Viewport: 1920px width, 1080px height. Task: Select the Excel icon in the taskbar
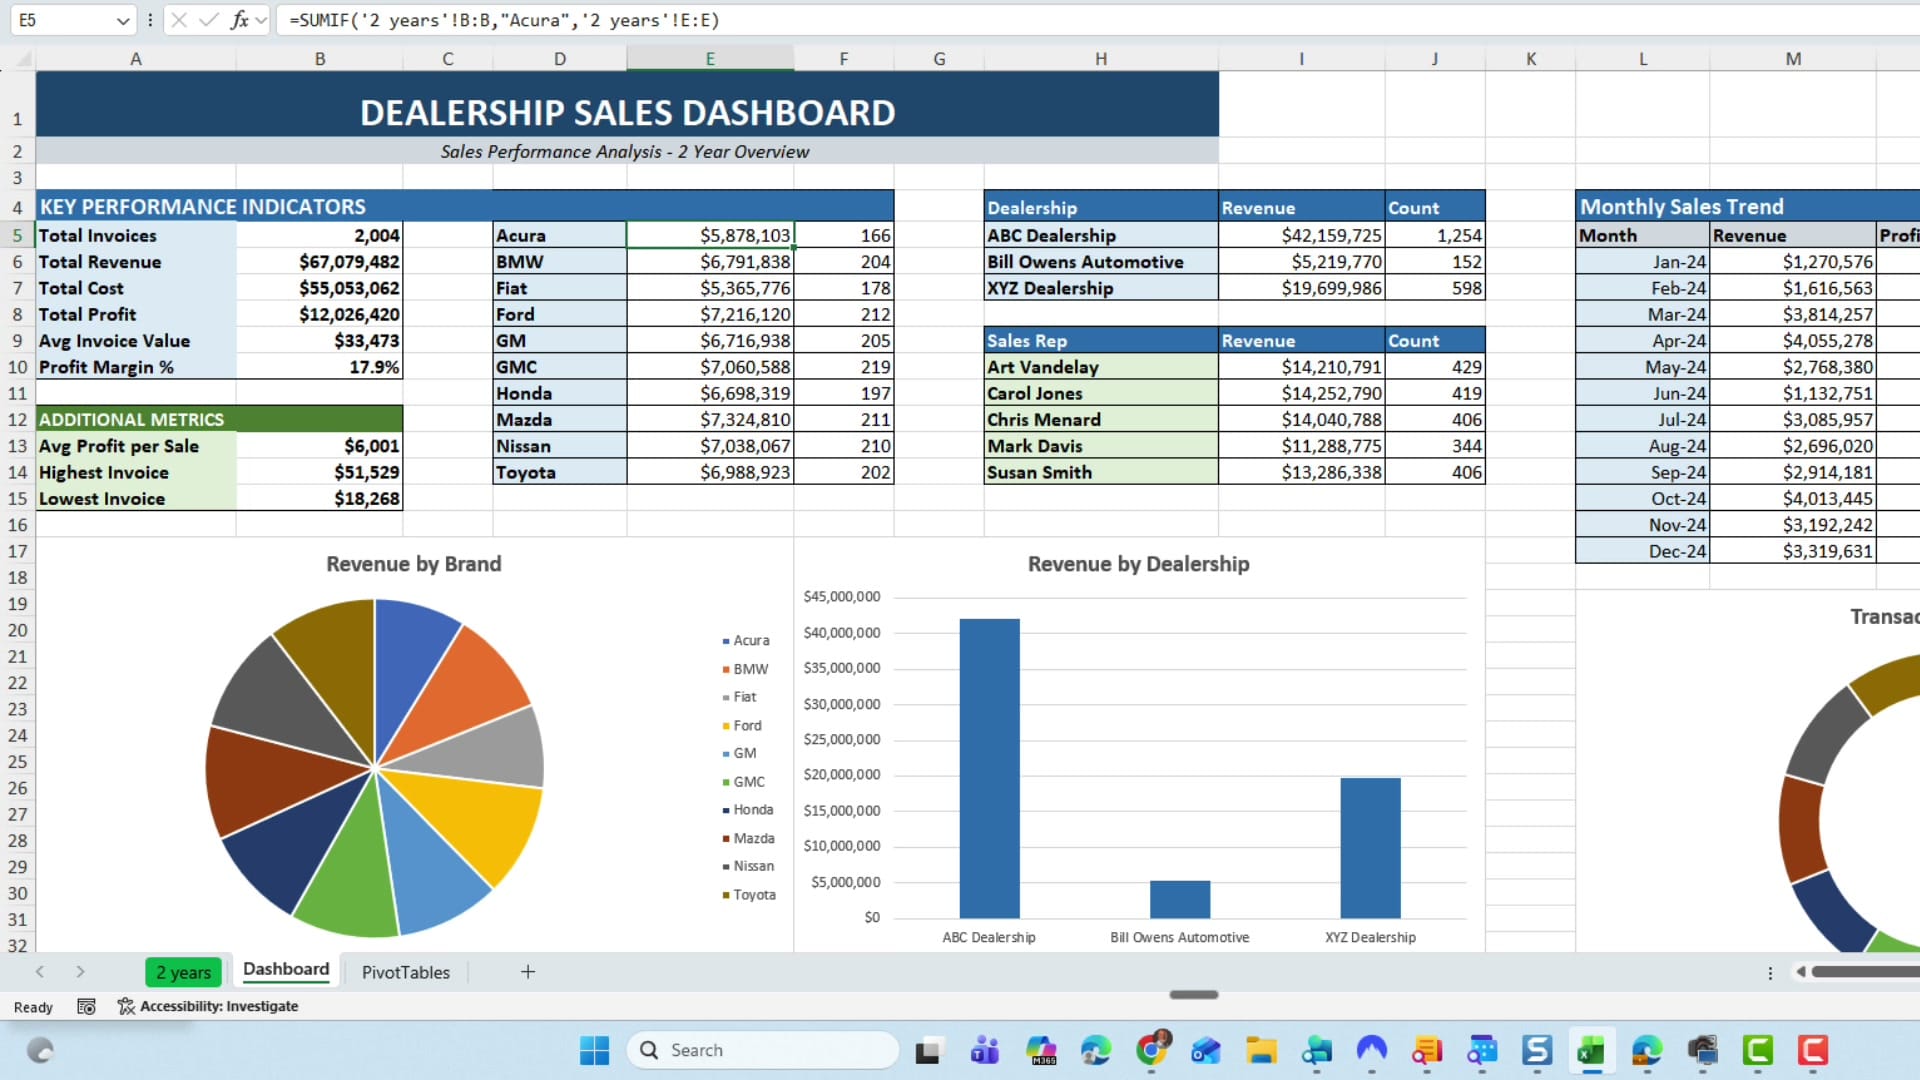pos(1592,1051)
